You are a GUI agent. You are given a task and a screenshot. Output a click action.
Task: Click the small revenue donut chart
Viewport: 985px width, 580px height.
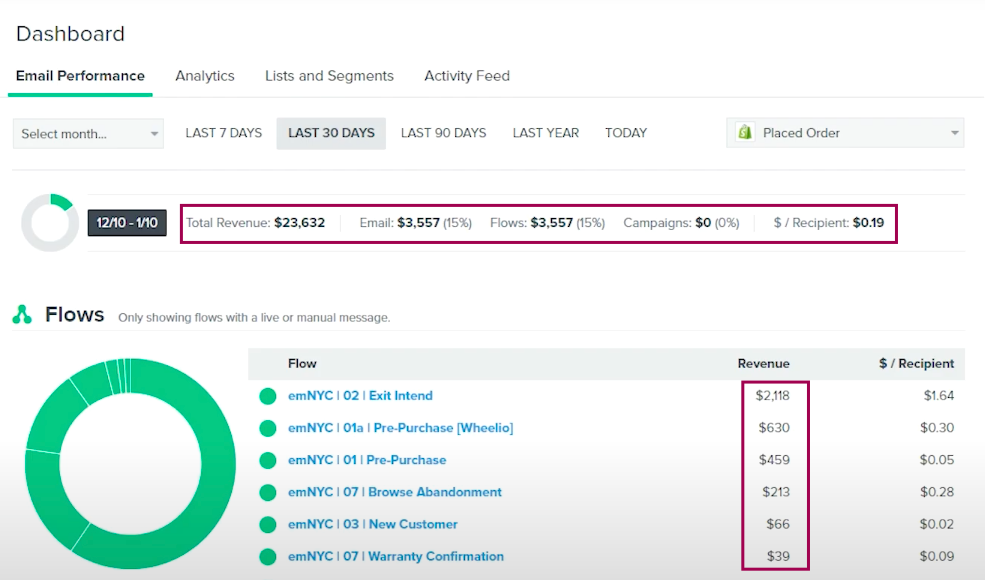49,222
